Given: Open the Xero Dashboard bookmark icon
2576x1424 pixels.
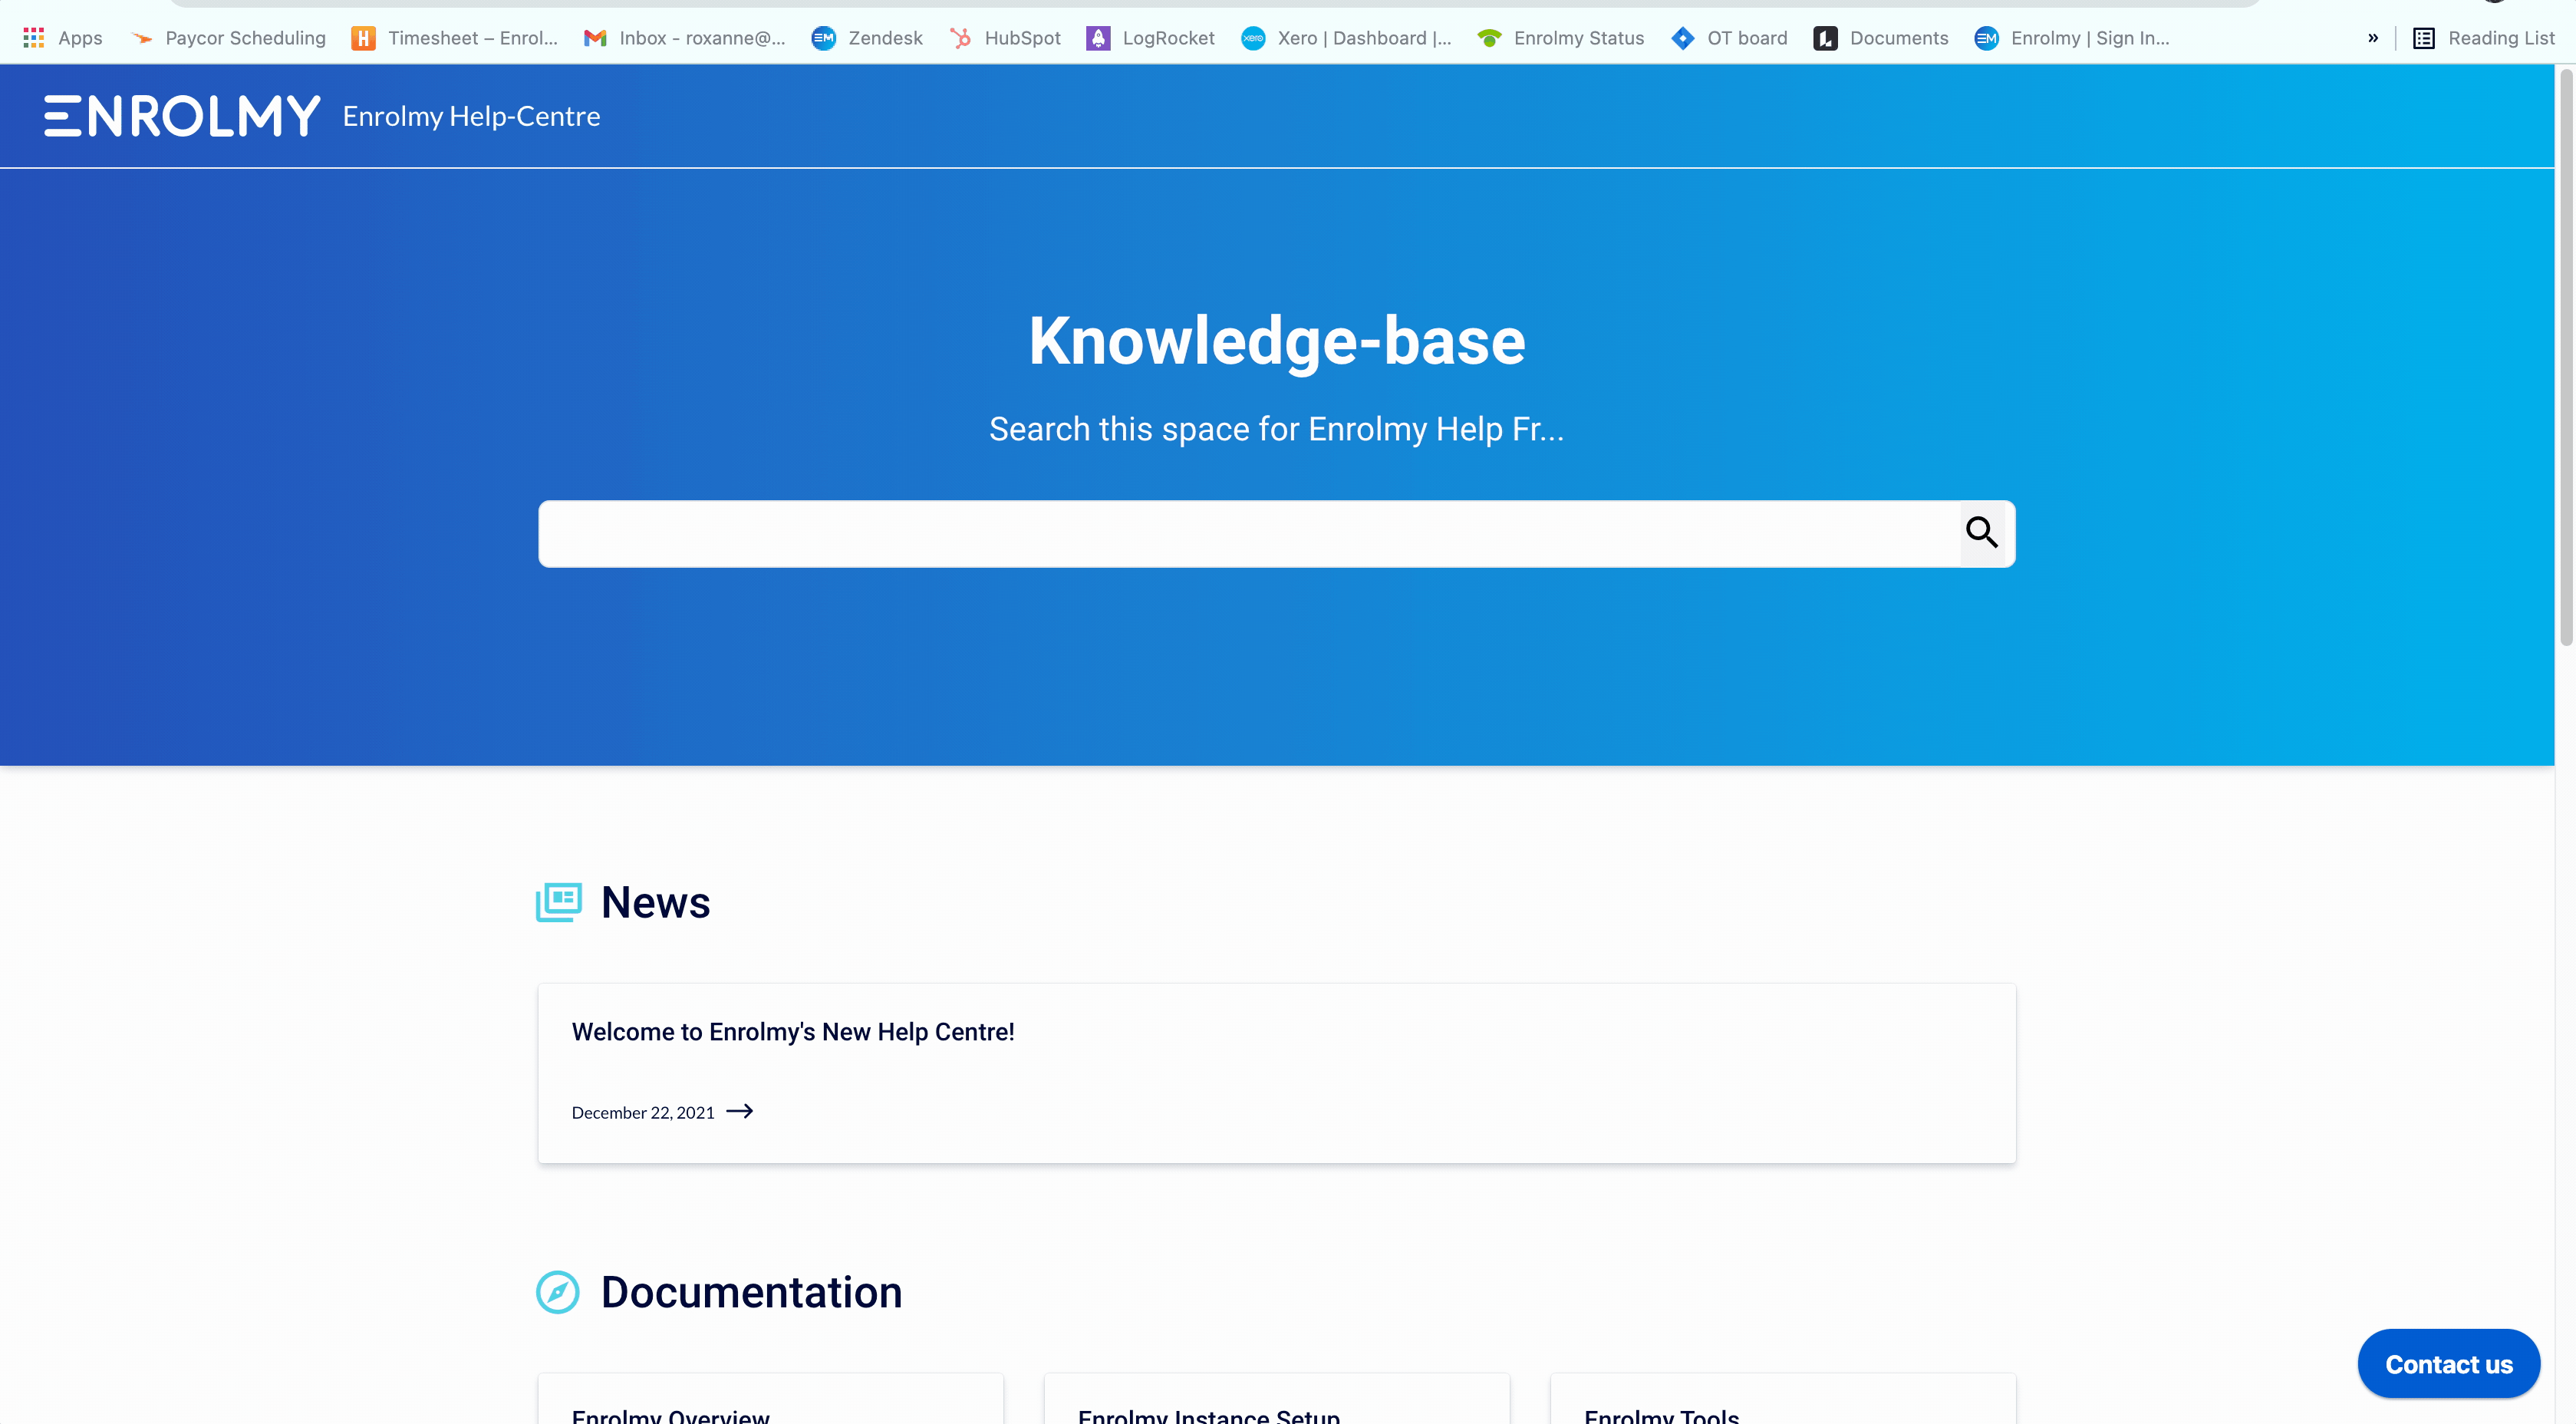Looking at the screenshot, I should (x=1253, y=38).
